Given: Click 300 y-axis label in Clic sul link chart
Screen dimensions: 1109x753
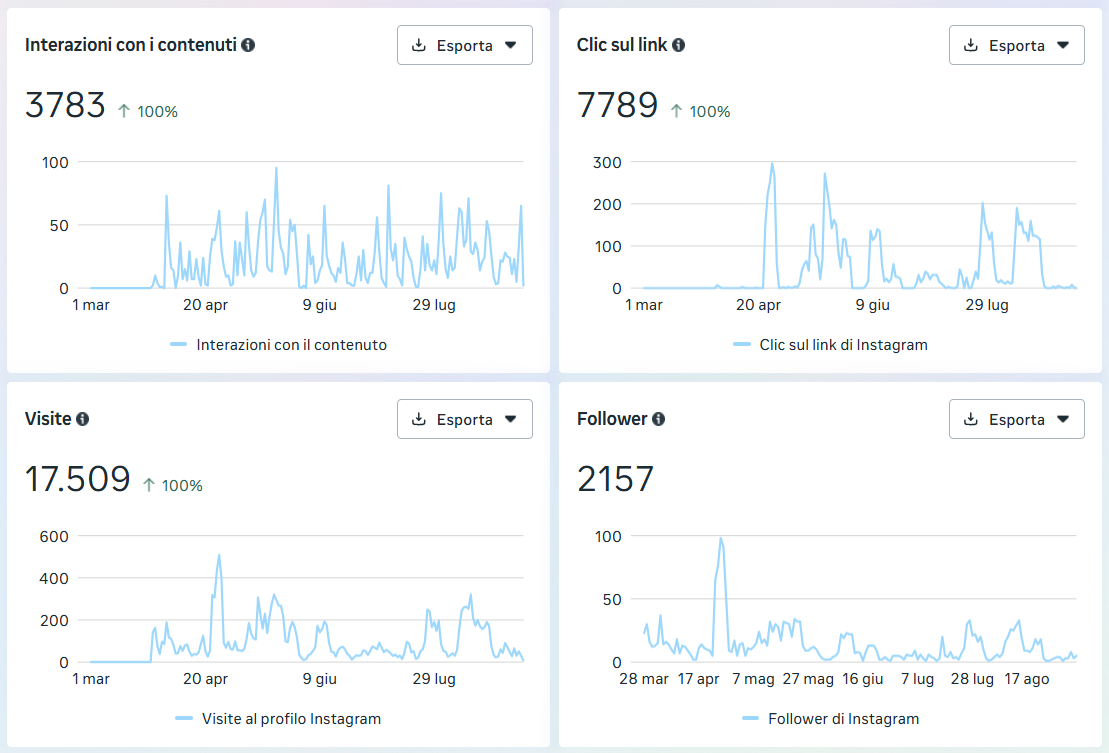Looking at the screenshot, I should coord(608,163).
